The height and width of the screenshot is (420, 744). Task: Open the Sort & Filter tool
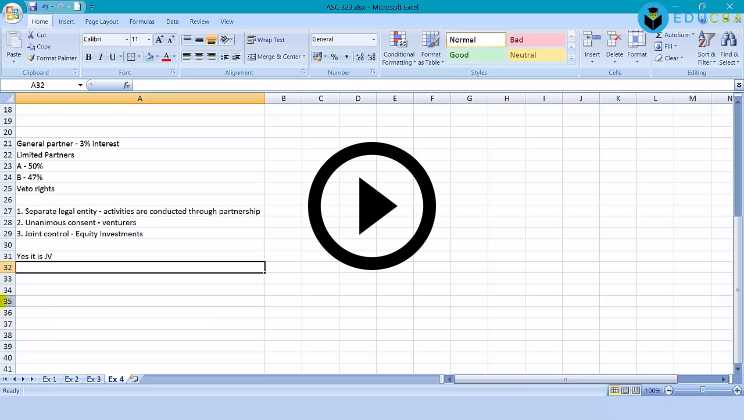click(x=706, y=47)
